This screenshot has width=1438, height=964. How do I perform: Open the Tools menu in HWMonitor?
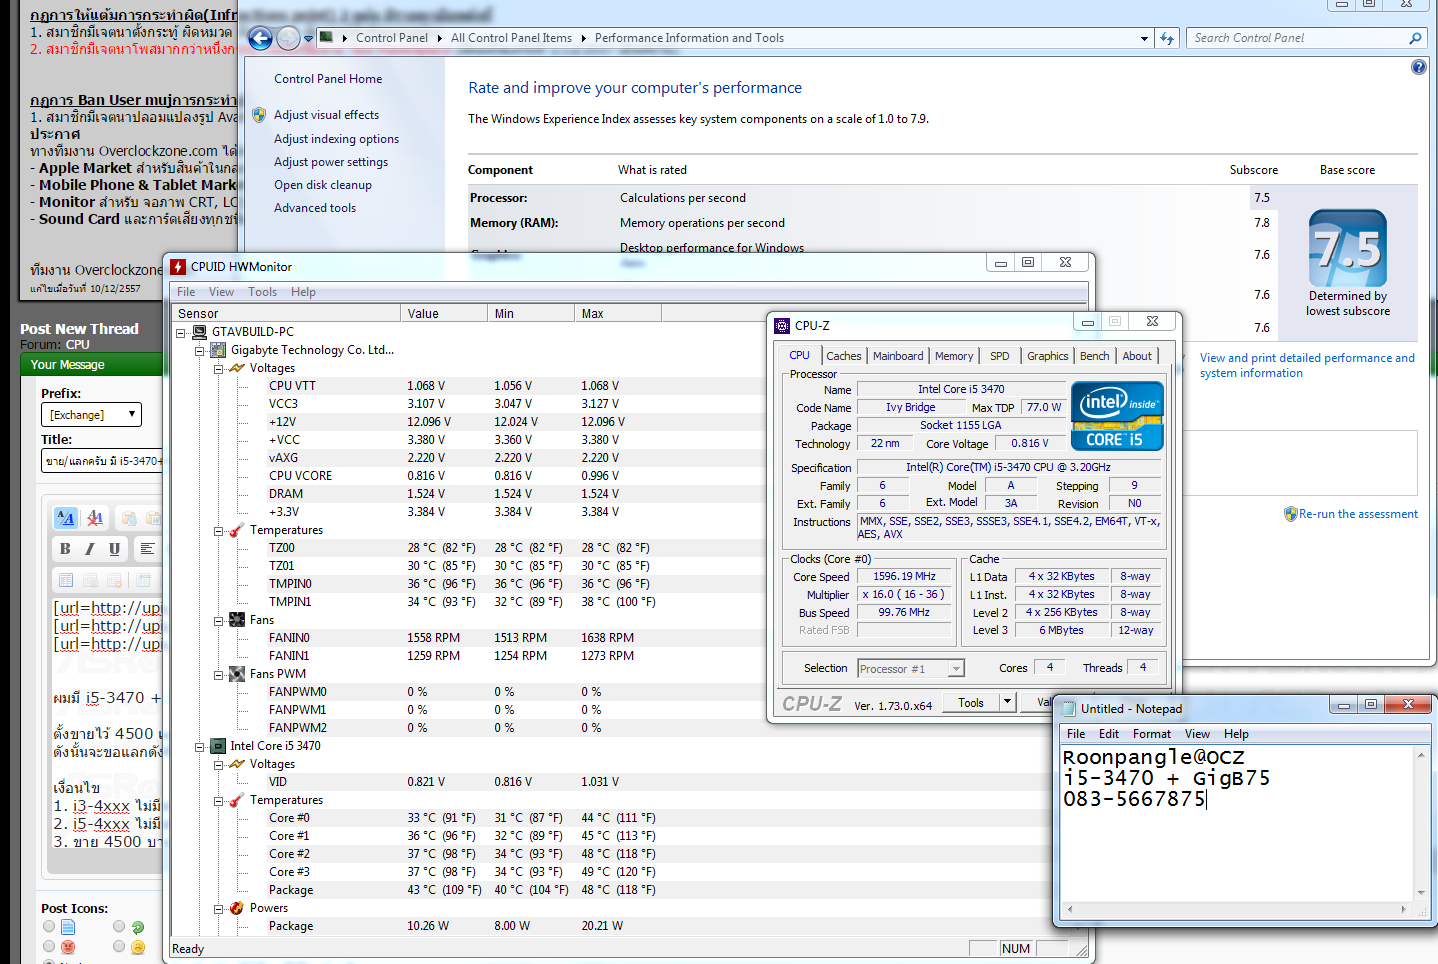pyautogui.click(x=262, y=292)
